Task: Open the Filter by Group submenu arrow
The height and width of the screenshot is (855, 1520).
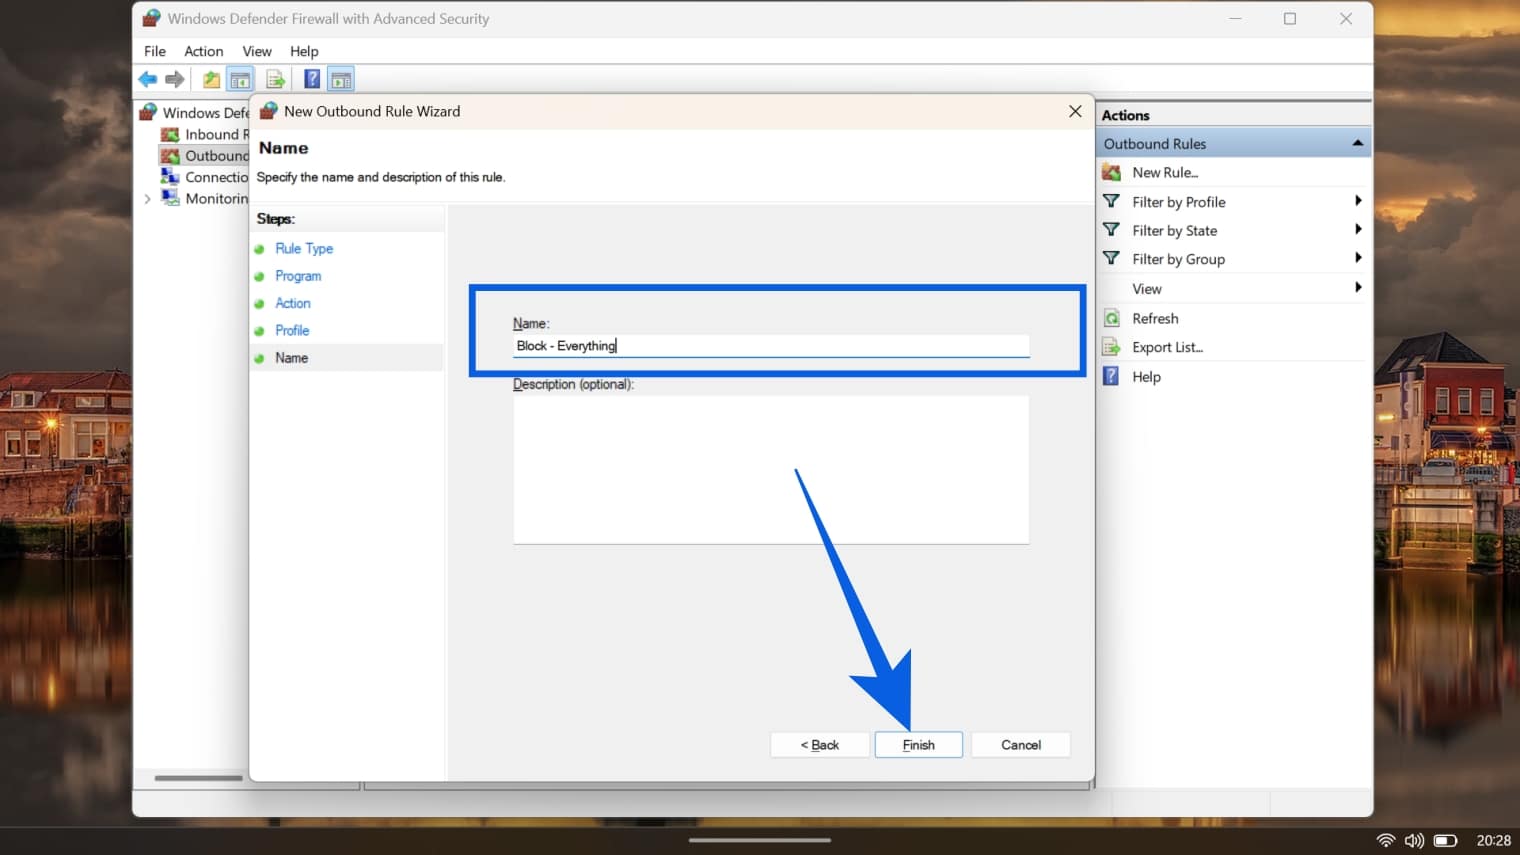Action: point(1358,258)
